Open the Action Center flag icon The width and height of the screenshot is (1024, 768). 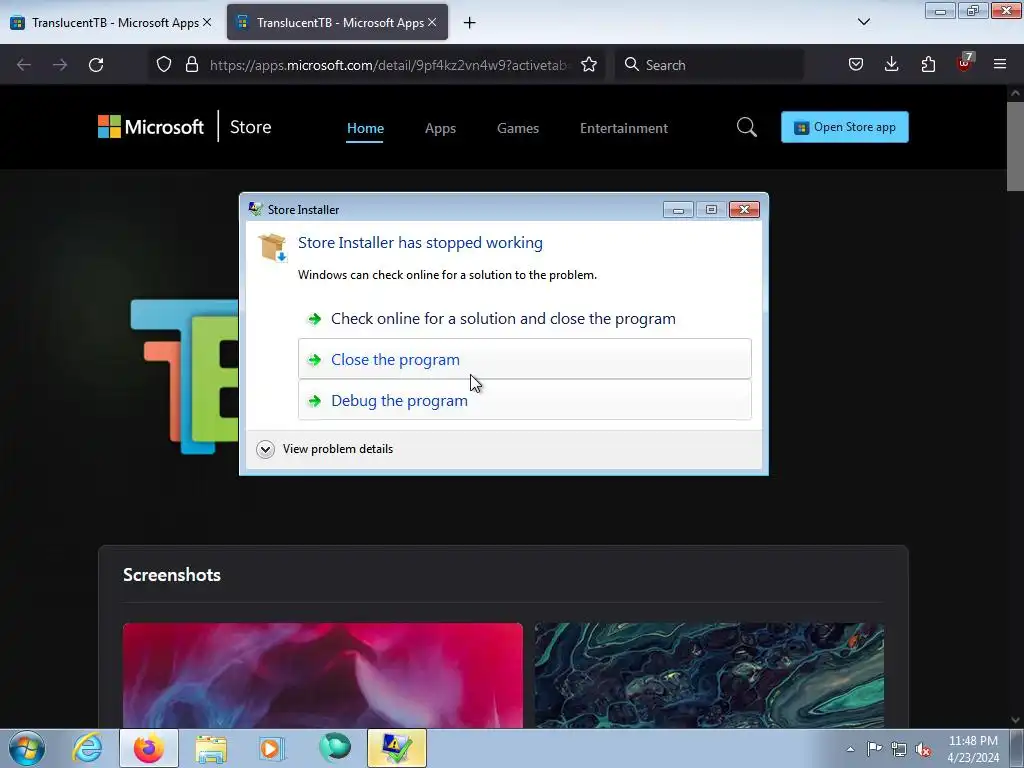(x=874, y=749)
